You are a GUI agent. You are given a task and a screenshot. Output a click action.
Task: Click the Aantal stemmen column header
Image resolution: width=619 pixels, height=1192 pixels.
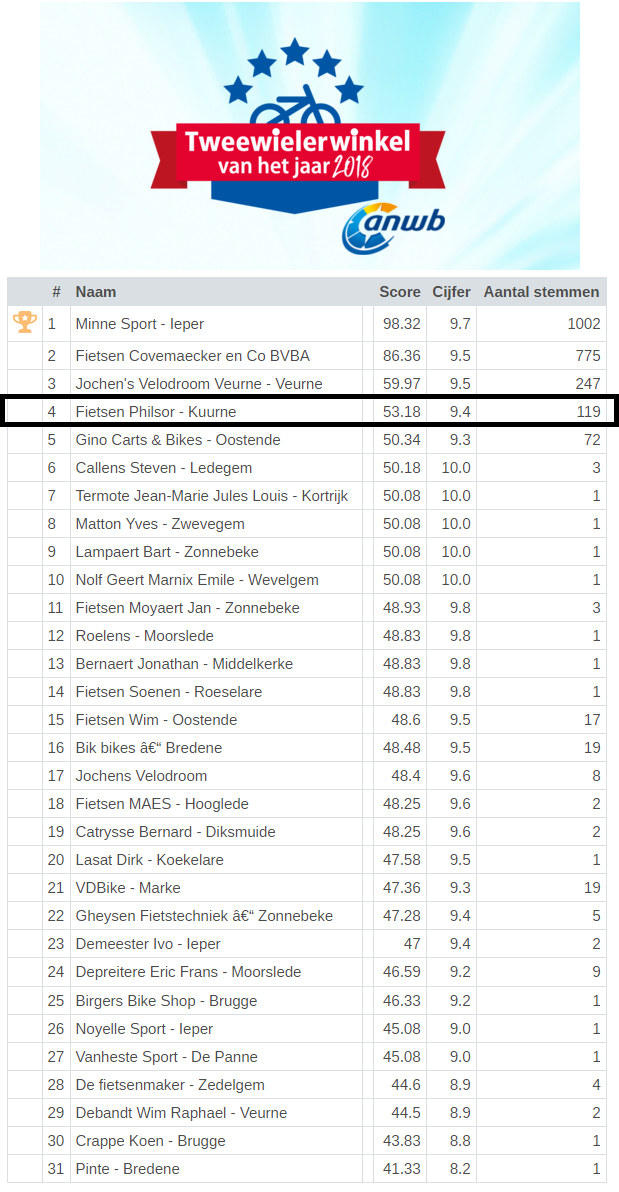[x=541, y=292]
